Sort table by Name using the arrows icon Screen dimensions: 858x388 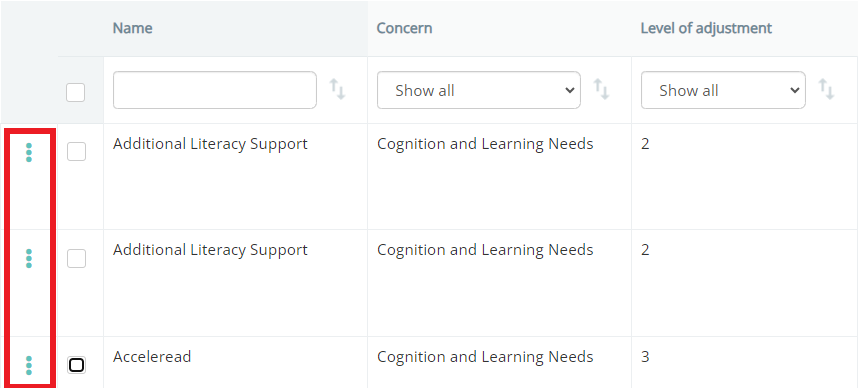click(337, 89)
